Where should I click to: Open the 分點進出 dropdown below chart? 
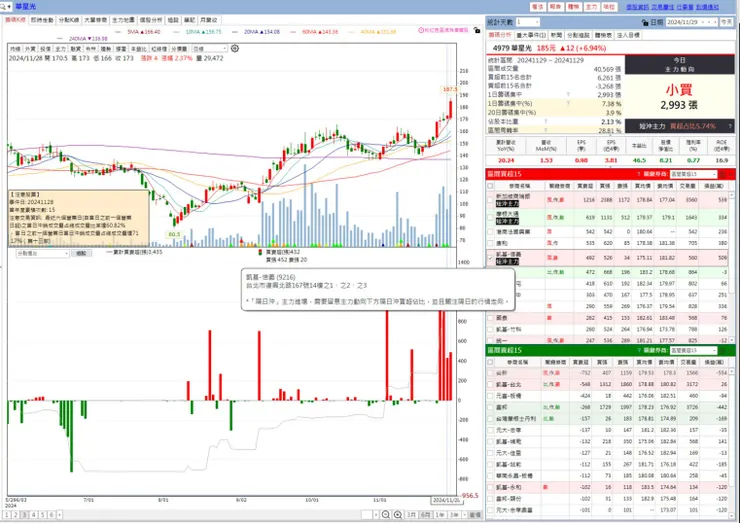(42, 253)
